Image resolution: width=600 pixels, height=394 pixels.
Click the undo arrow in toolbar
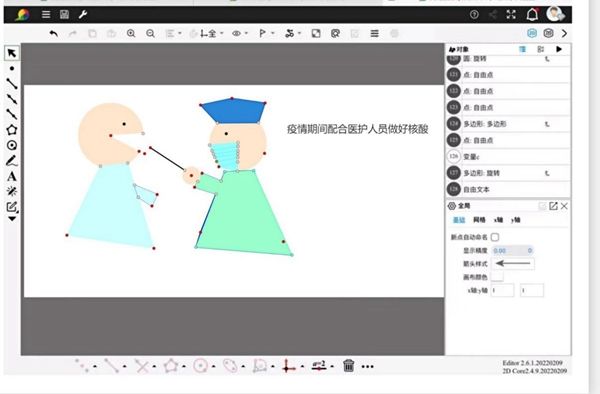point(54,34)
